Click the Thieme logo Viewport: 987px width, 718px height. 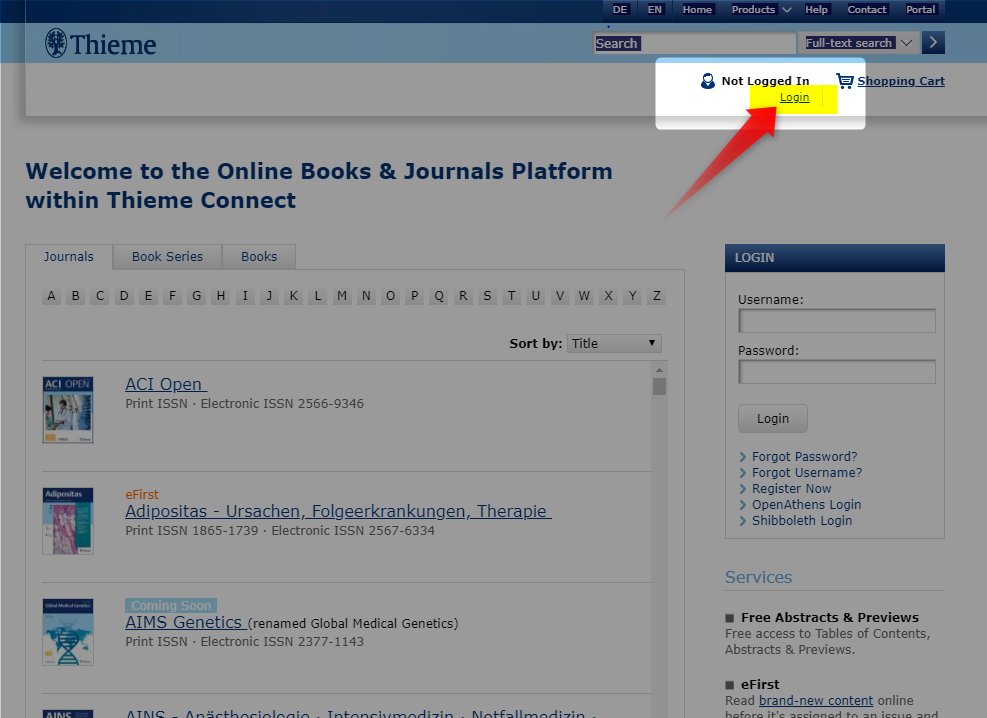point(101,44)
